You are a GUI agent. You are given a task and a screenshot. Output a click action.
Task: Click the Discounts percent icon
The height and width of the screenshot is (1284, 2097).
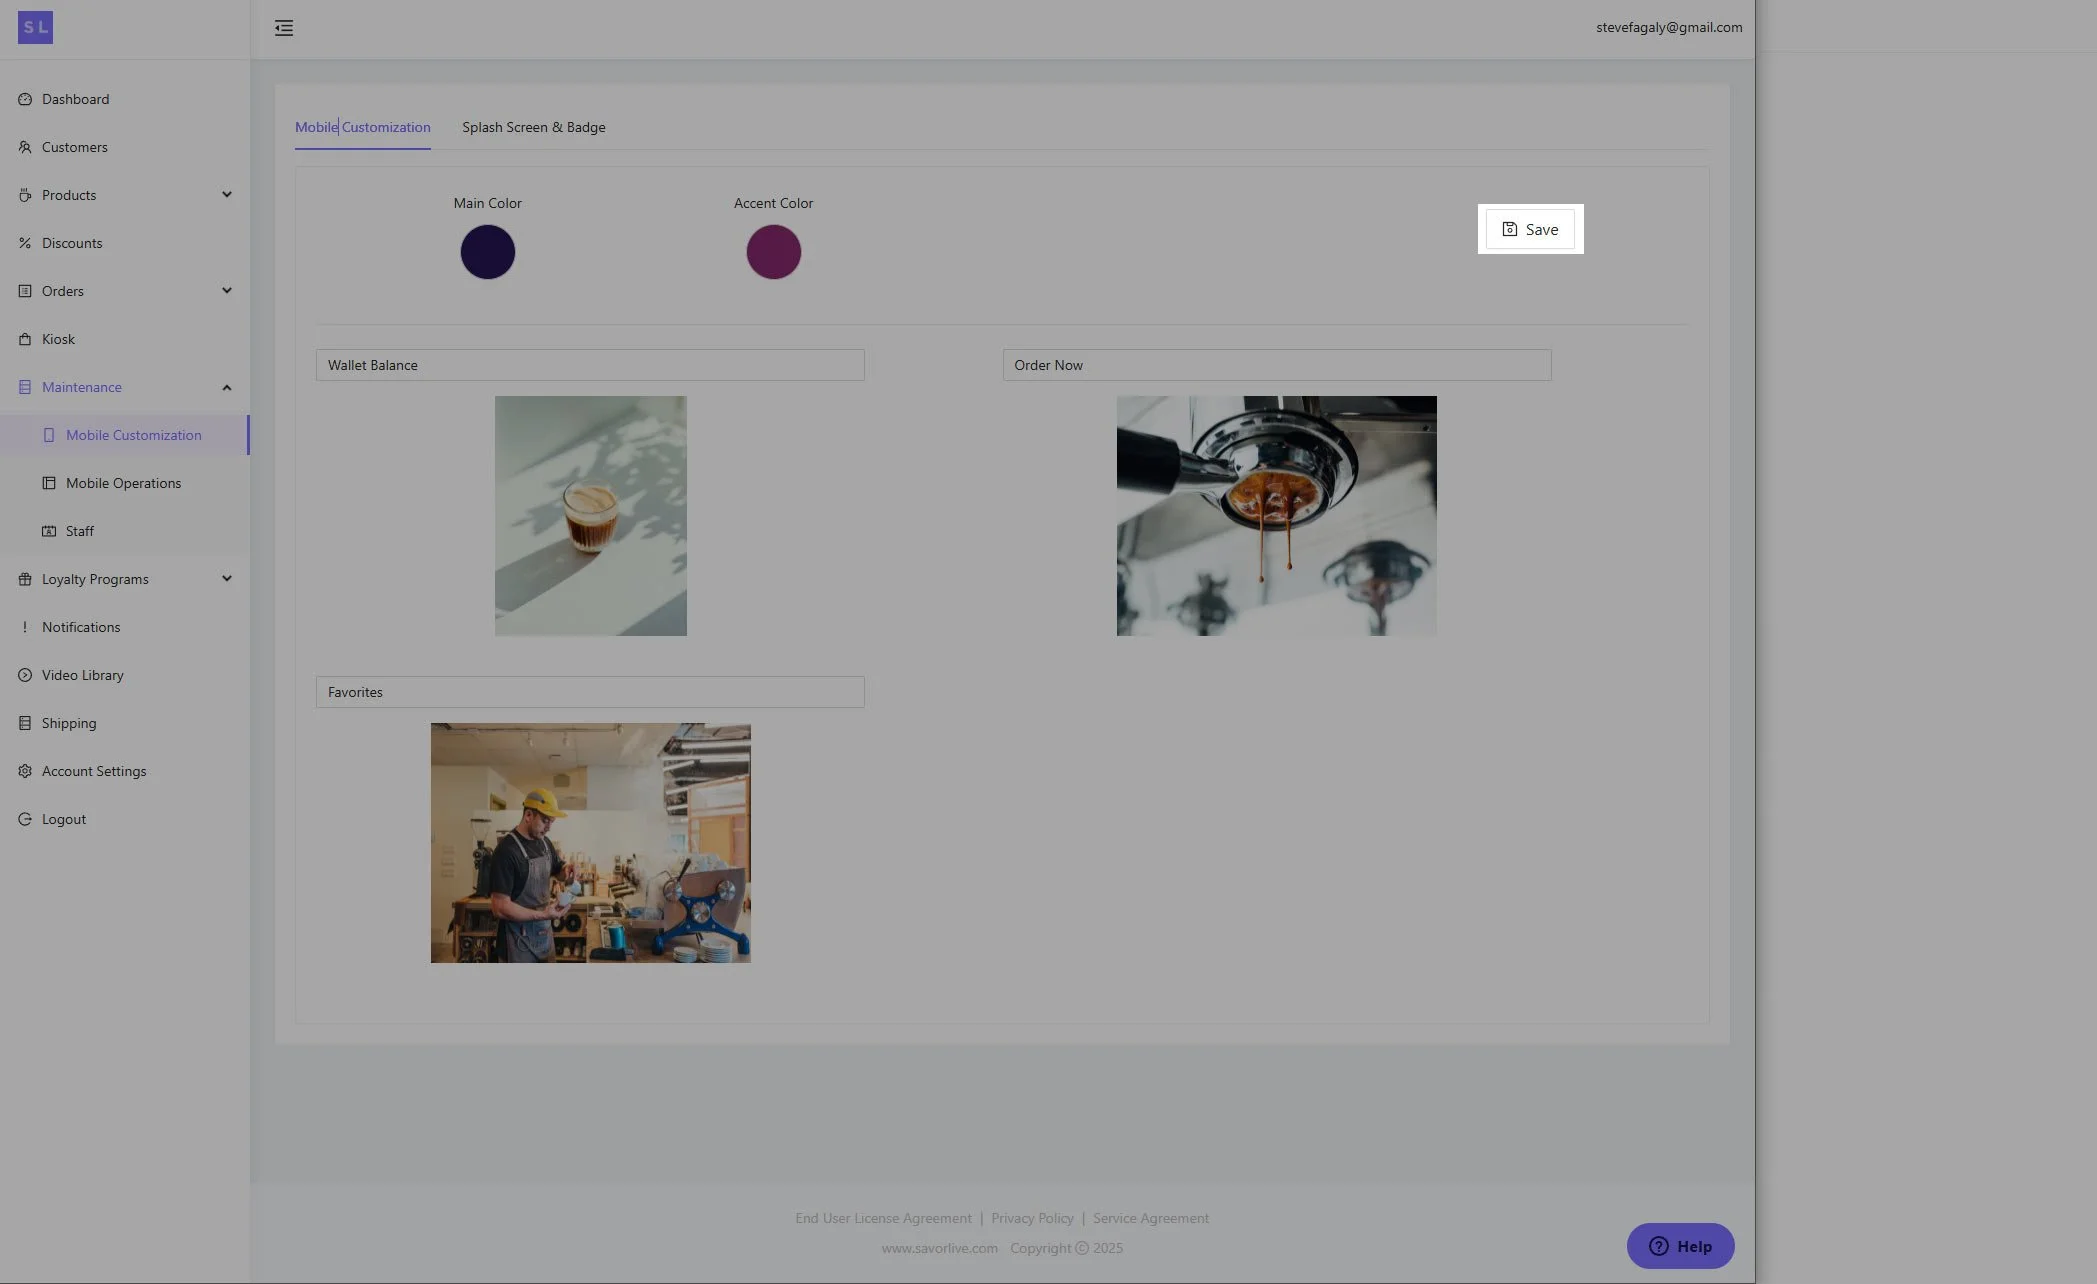coord(25,243)
